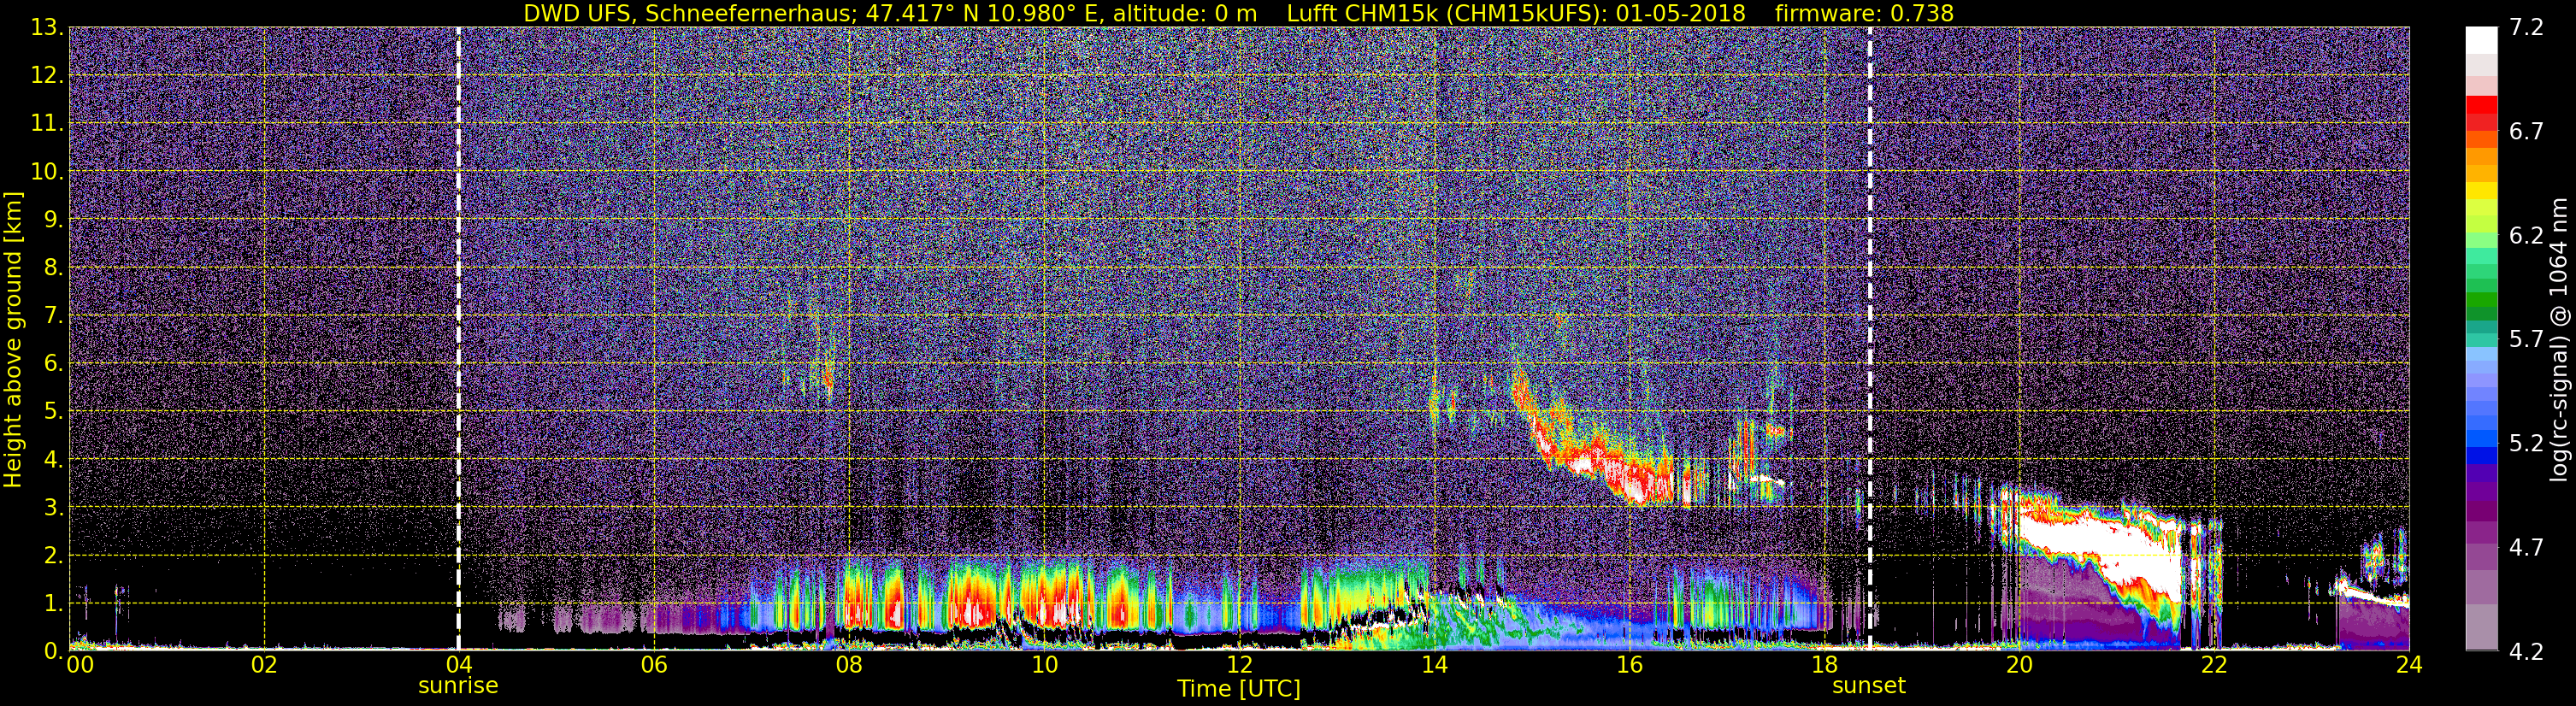Click the 8. tick label on the height axis
This screenshot has height=706, width=2576.
pos(53,268)
